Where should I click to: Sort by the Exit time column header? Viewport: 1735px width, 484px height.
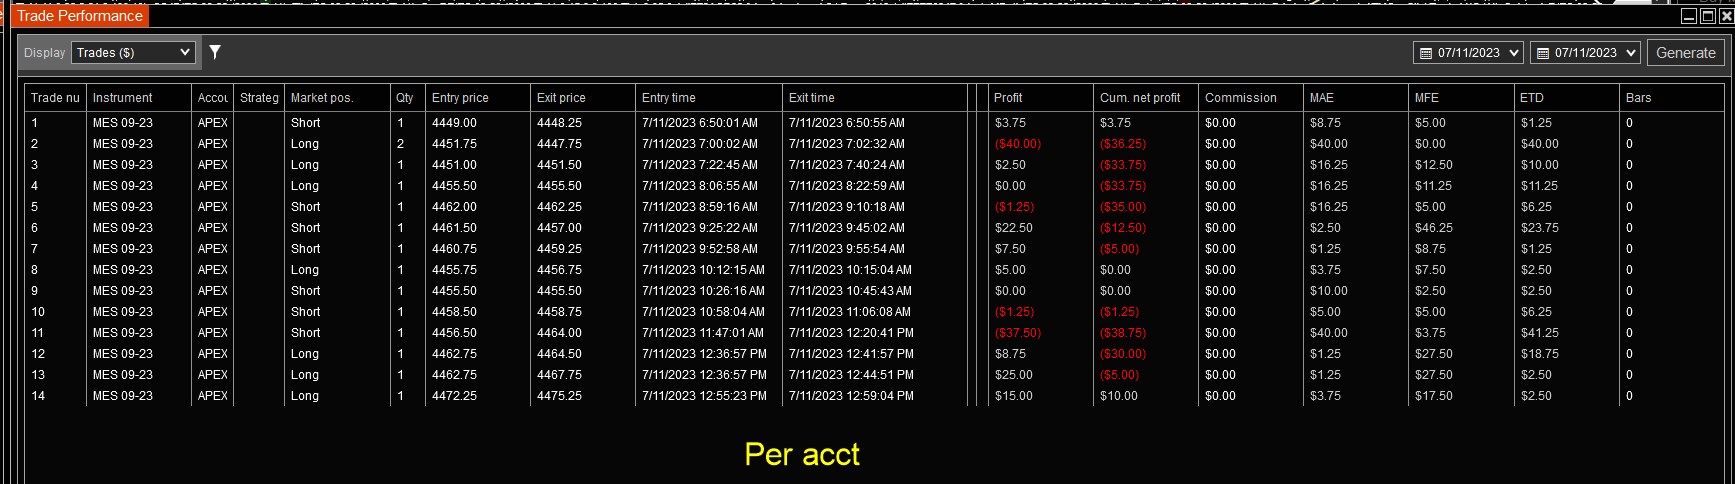pos(875,98)
